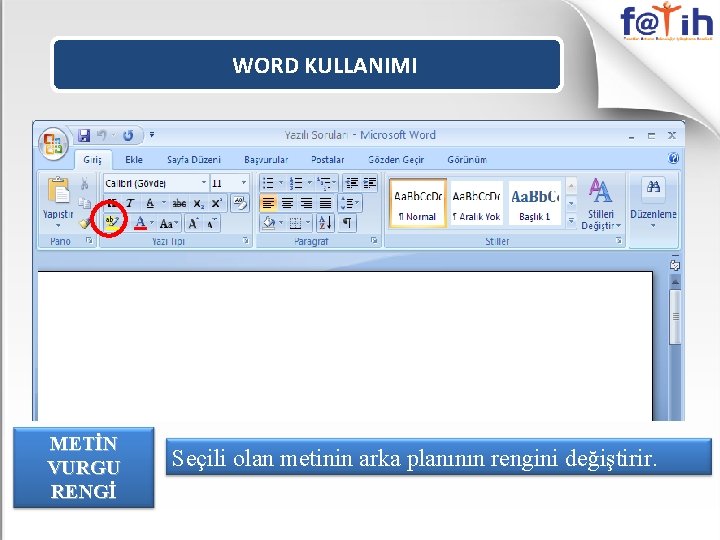
Task: Apply borders to the paragraph
Action: click(296, 223)
